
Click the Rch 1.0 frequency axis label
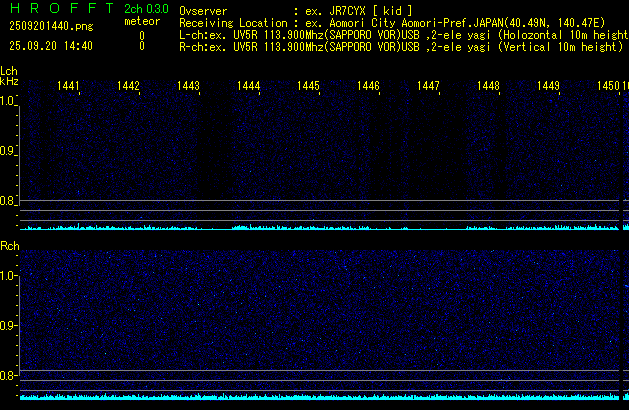click(8, 275)
